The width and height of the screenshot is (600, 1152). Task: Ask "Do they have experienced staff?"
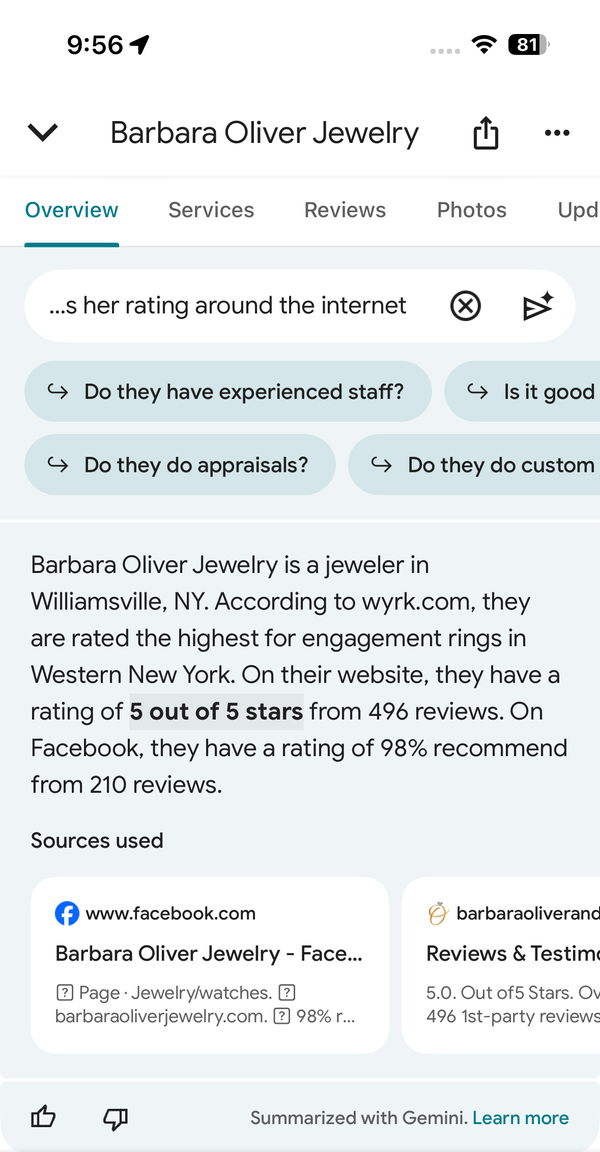228,392
